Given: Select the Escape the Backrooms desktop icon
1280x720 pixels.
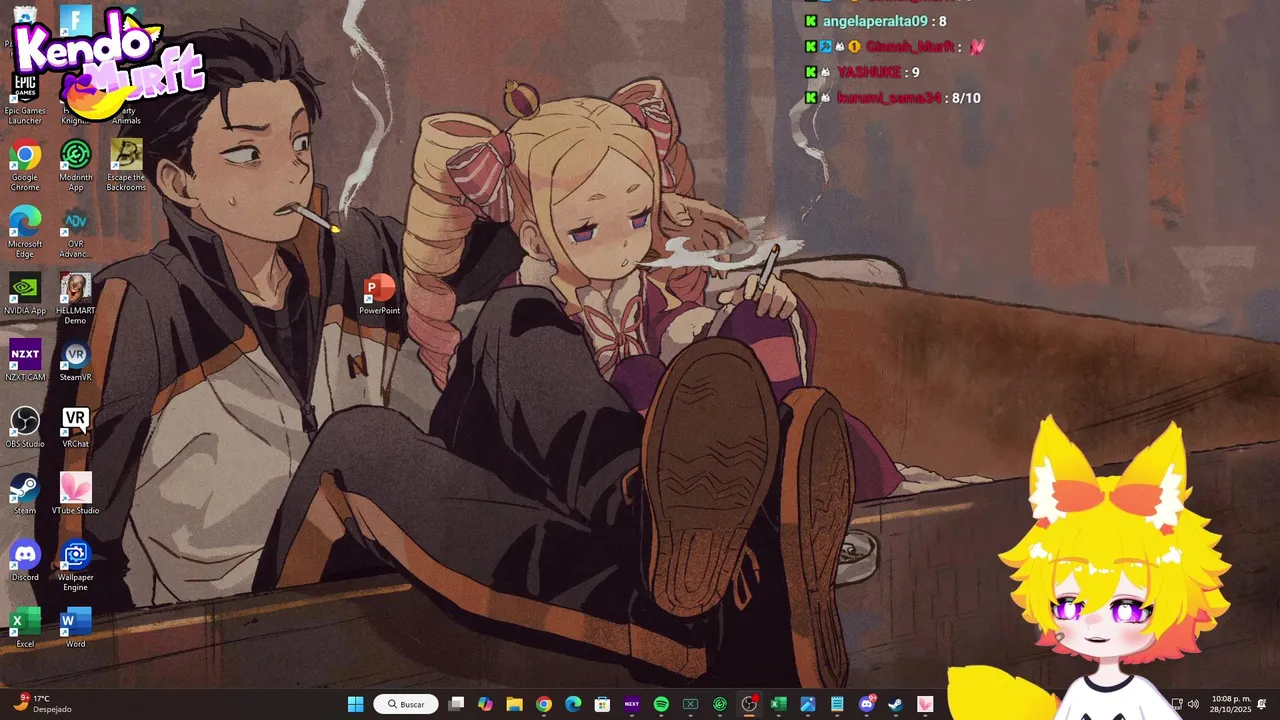Looking at the screenshot, I should point(126,166).
